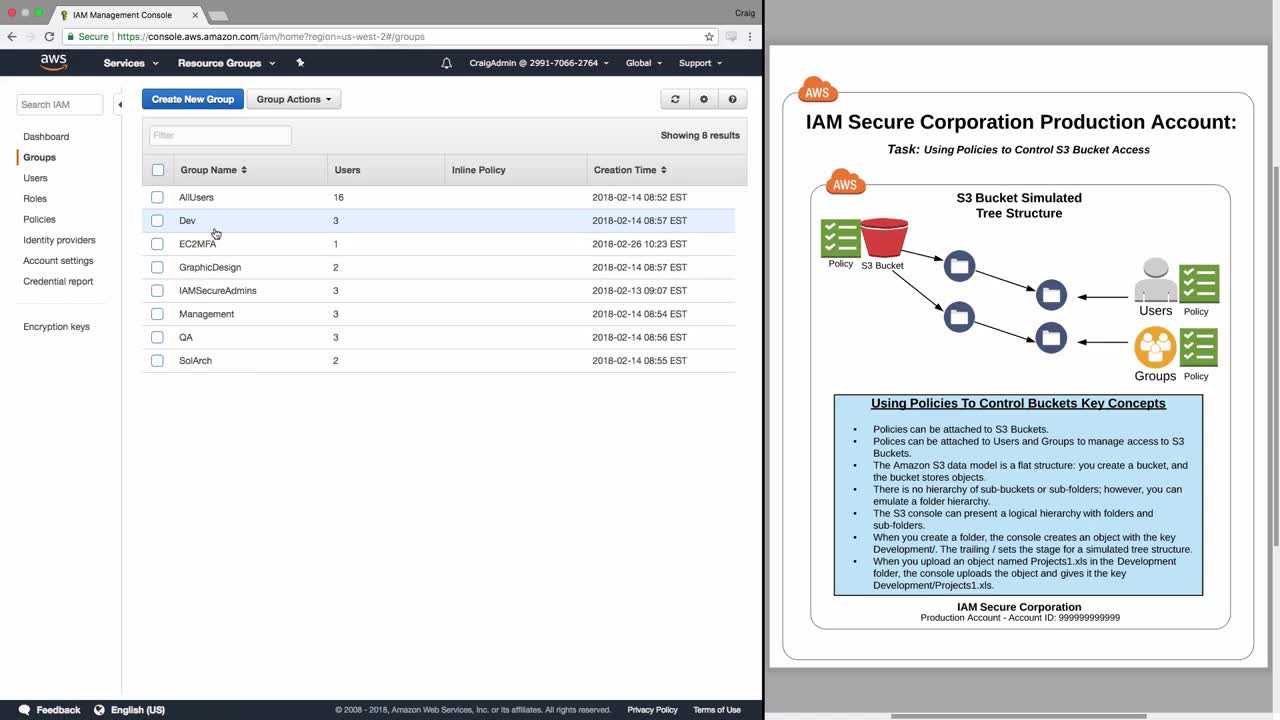
Task: Check the SolArch group checkbox
Action: (x=157, y=361)
